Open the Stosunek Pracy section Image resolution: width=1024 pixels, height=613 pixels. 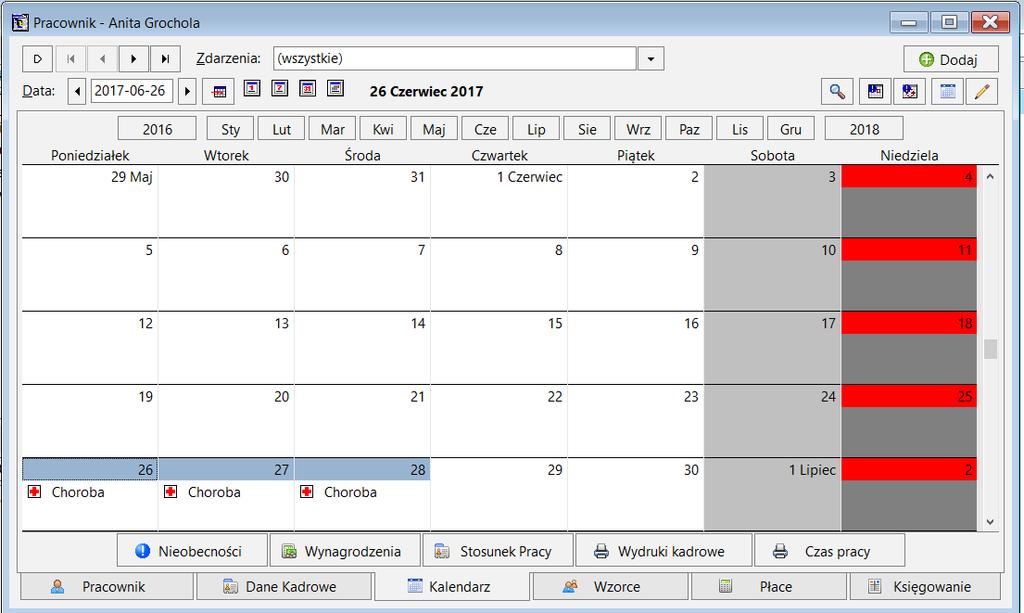(x=498, y=550)
